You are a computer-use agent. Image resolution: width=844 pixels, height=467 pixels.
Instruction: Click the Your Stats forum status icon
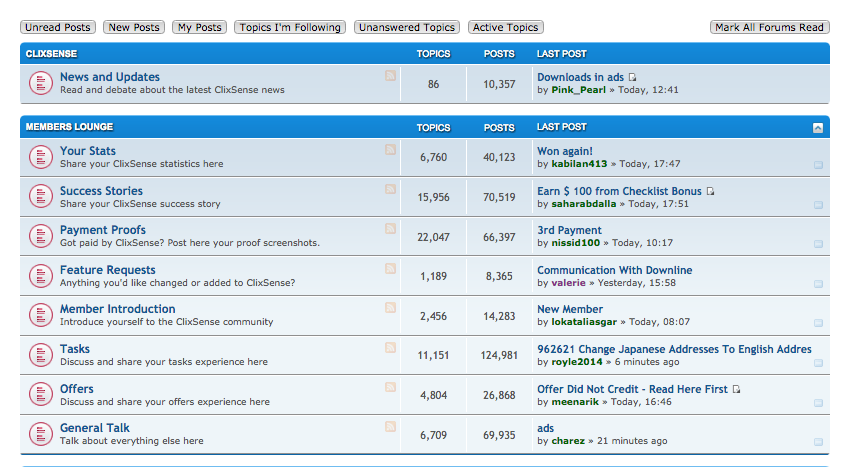(x=40, y=157)
